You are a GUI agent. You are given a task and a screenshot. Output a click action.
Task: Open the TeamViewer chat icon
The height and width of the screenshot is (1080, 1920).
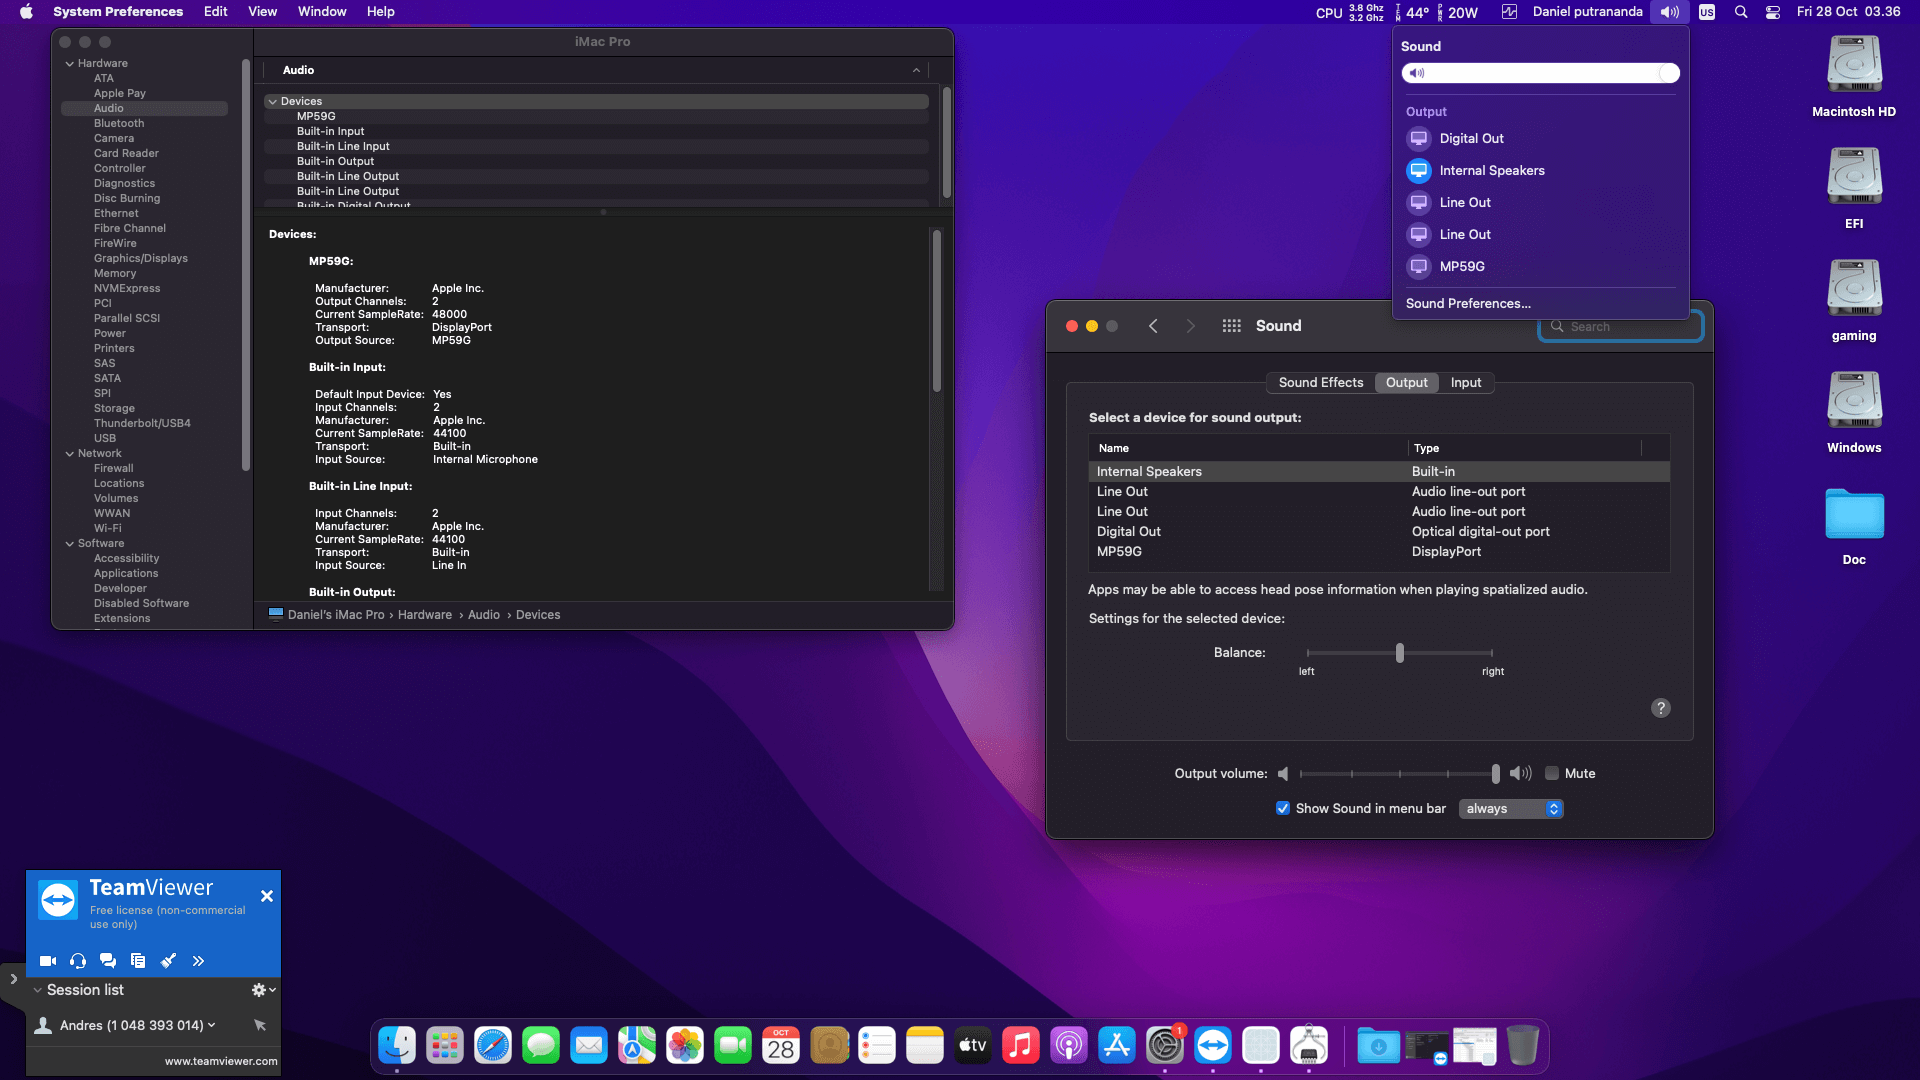coord(108,961)
